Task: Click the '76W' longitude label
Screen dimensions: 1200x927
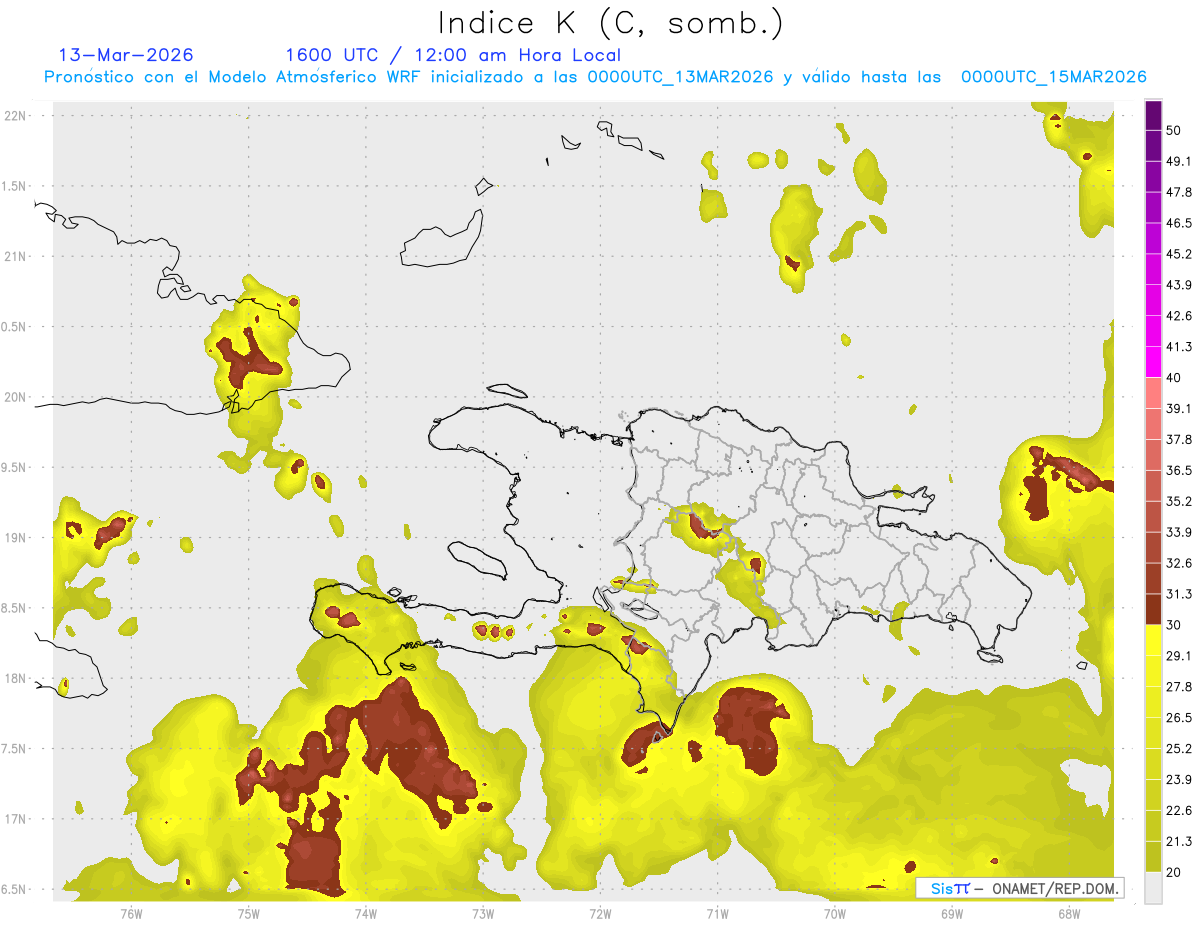Action: pyautogui.click(x=131, y=914)
